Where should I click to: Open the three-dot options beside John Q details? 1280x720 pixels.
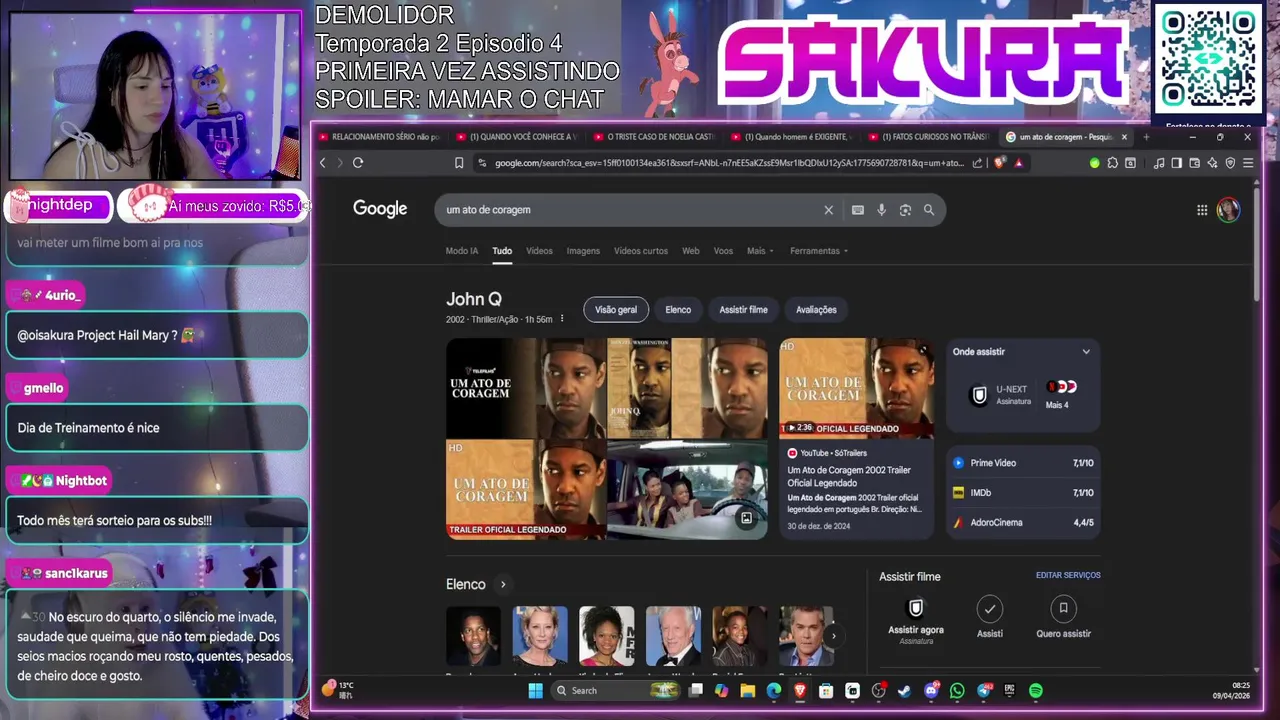click(x=562, y=319)
